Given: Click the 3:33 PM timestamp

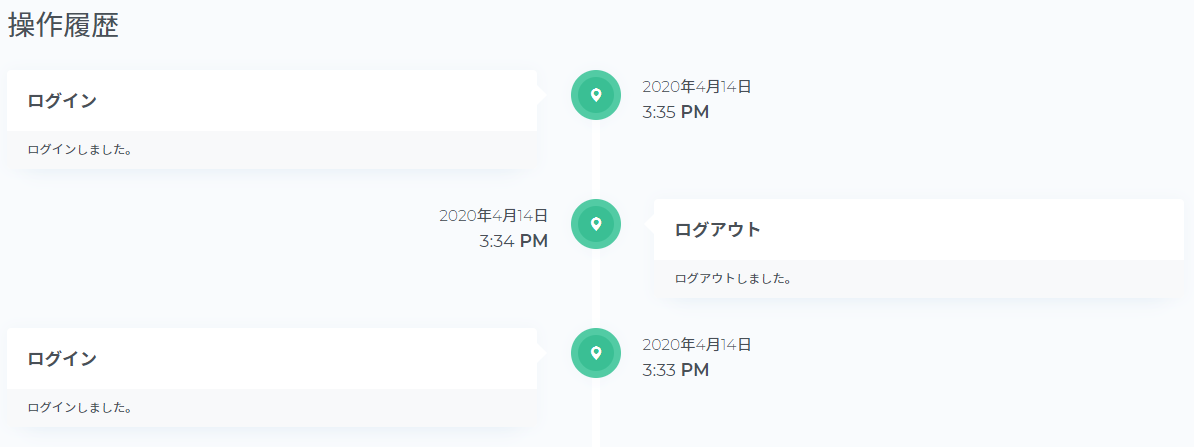Looking at the screenshot, I should [x=675, y=370].
